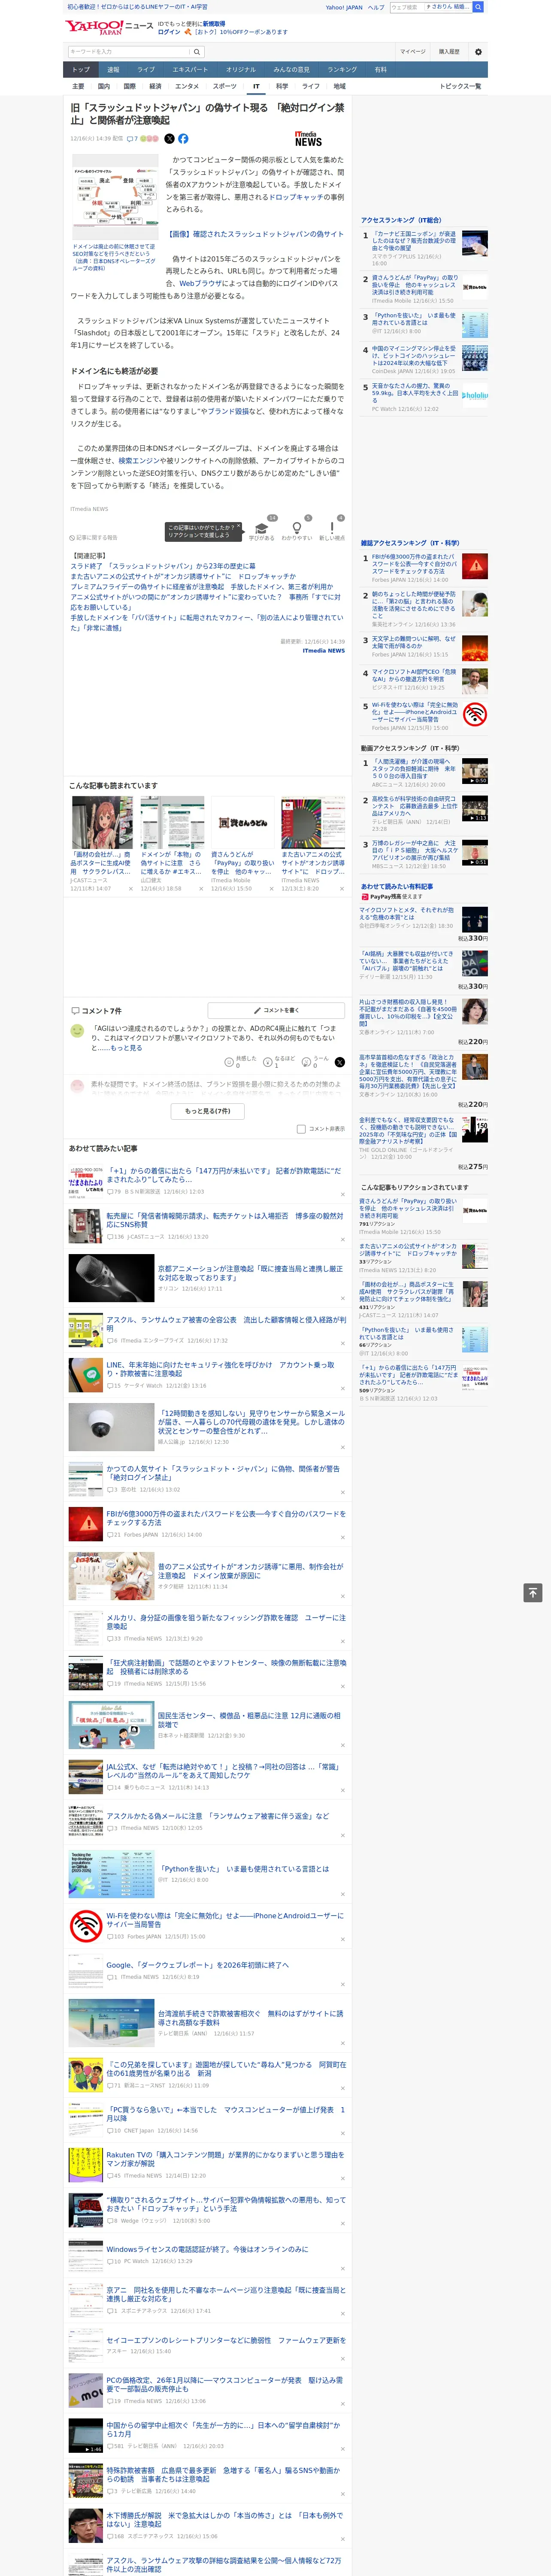Share the article on X
This screenshot has width=551, height=2576.
pos(169,139)
